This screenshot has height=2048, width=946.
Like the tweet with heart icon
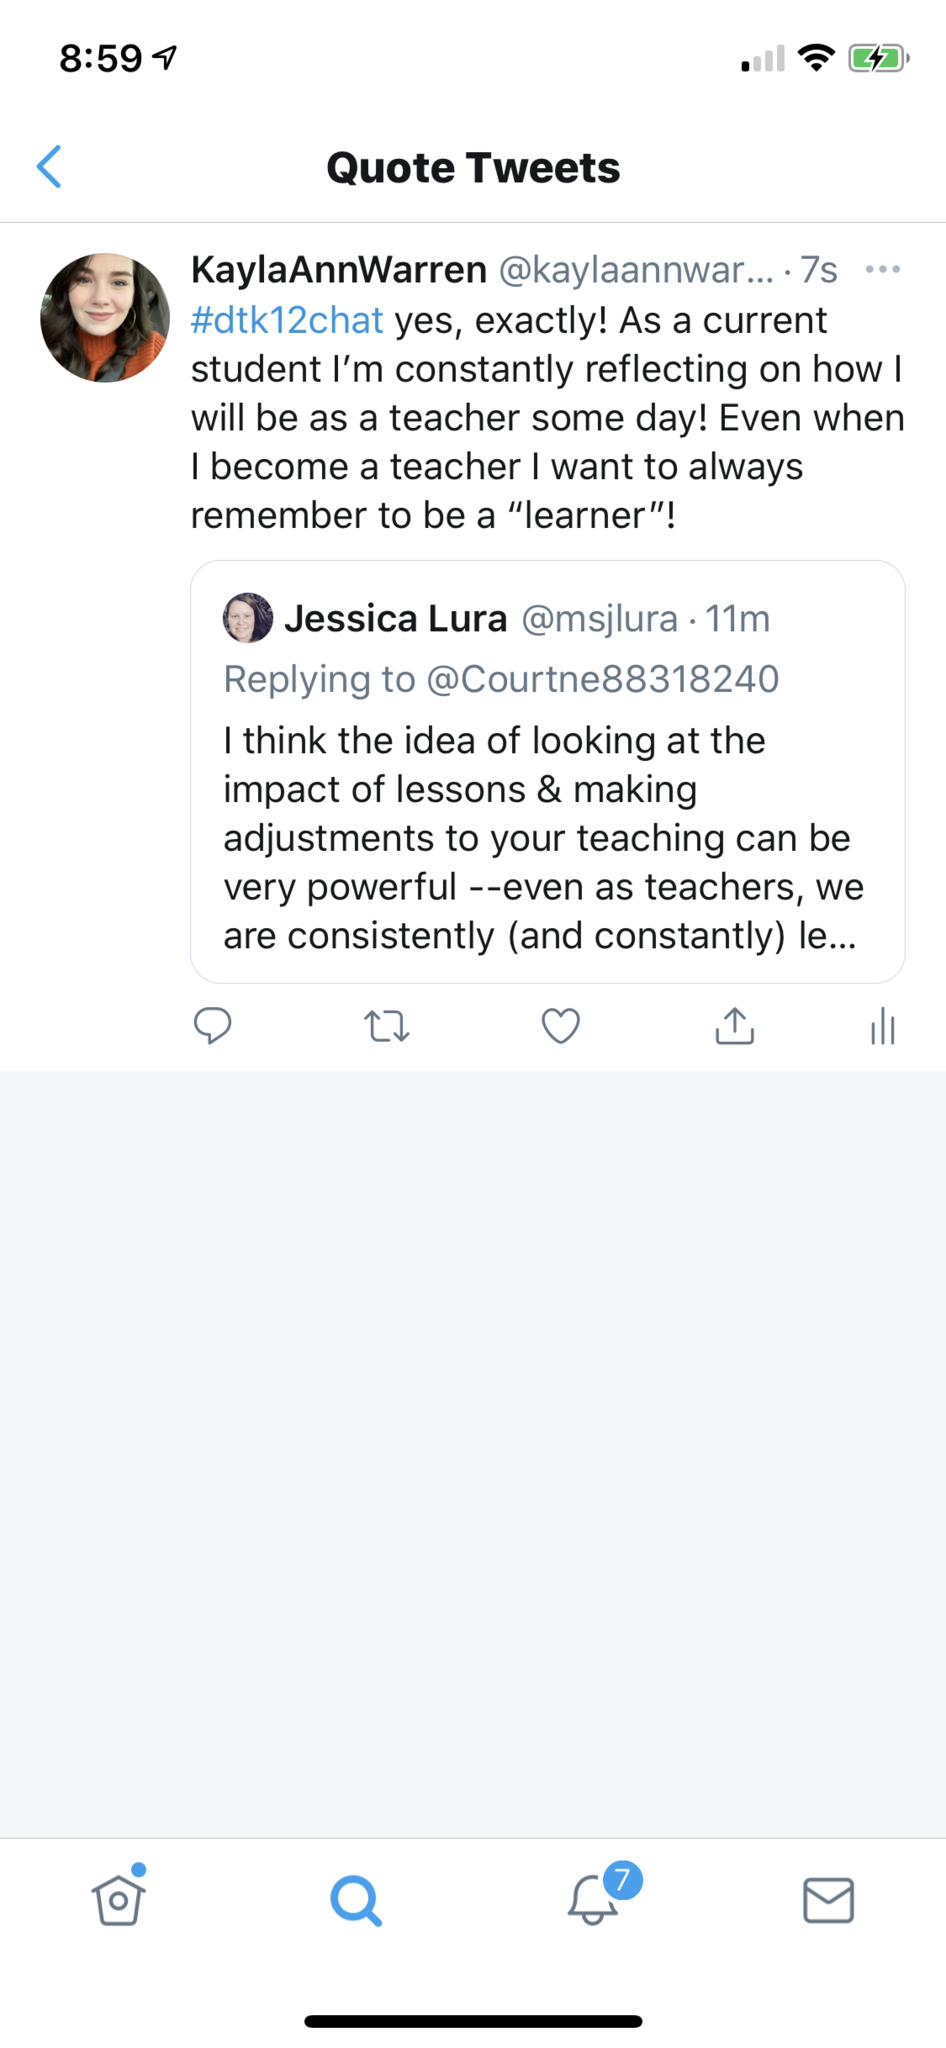click(x=560, y=1026)
